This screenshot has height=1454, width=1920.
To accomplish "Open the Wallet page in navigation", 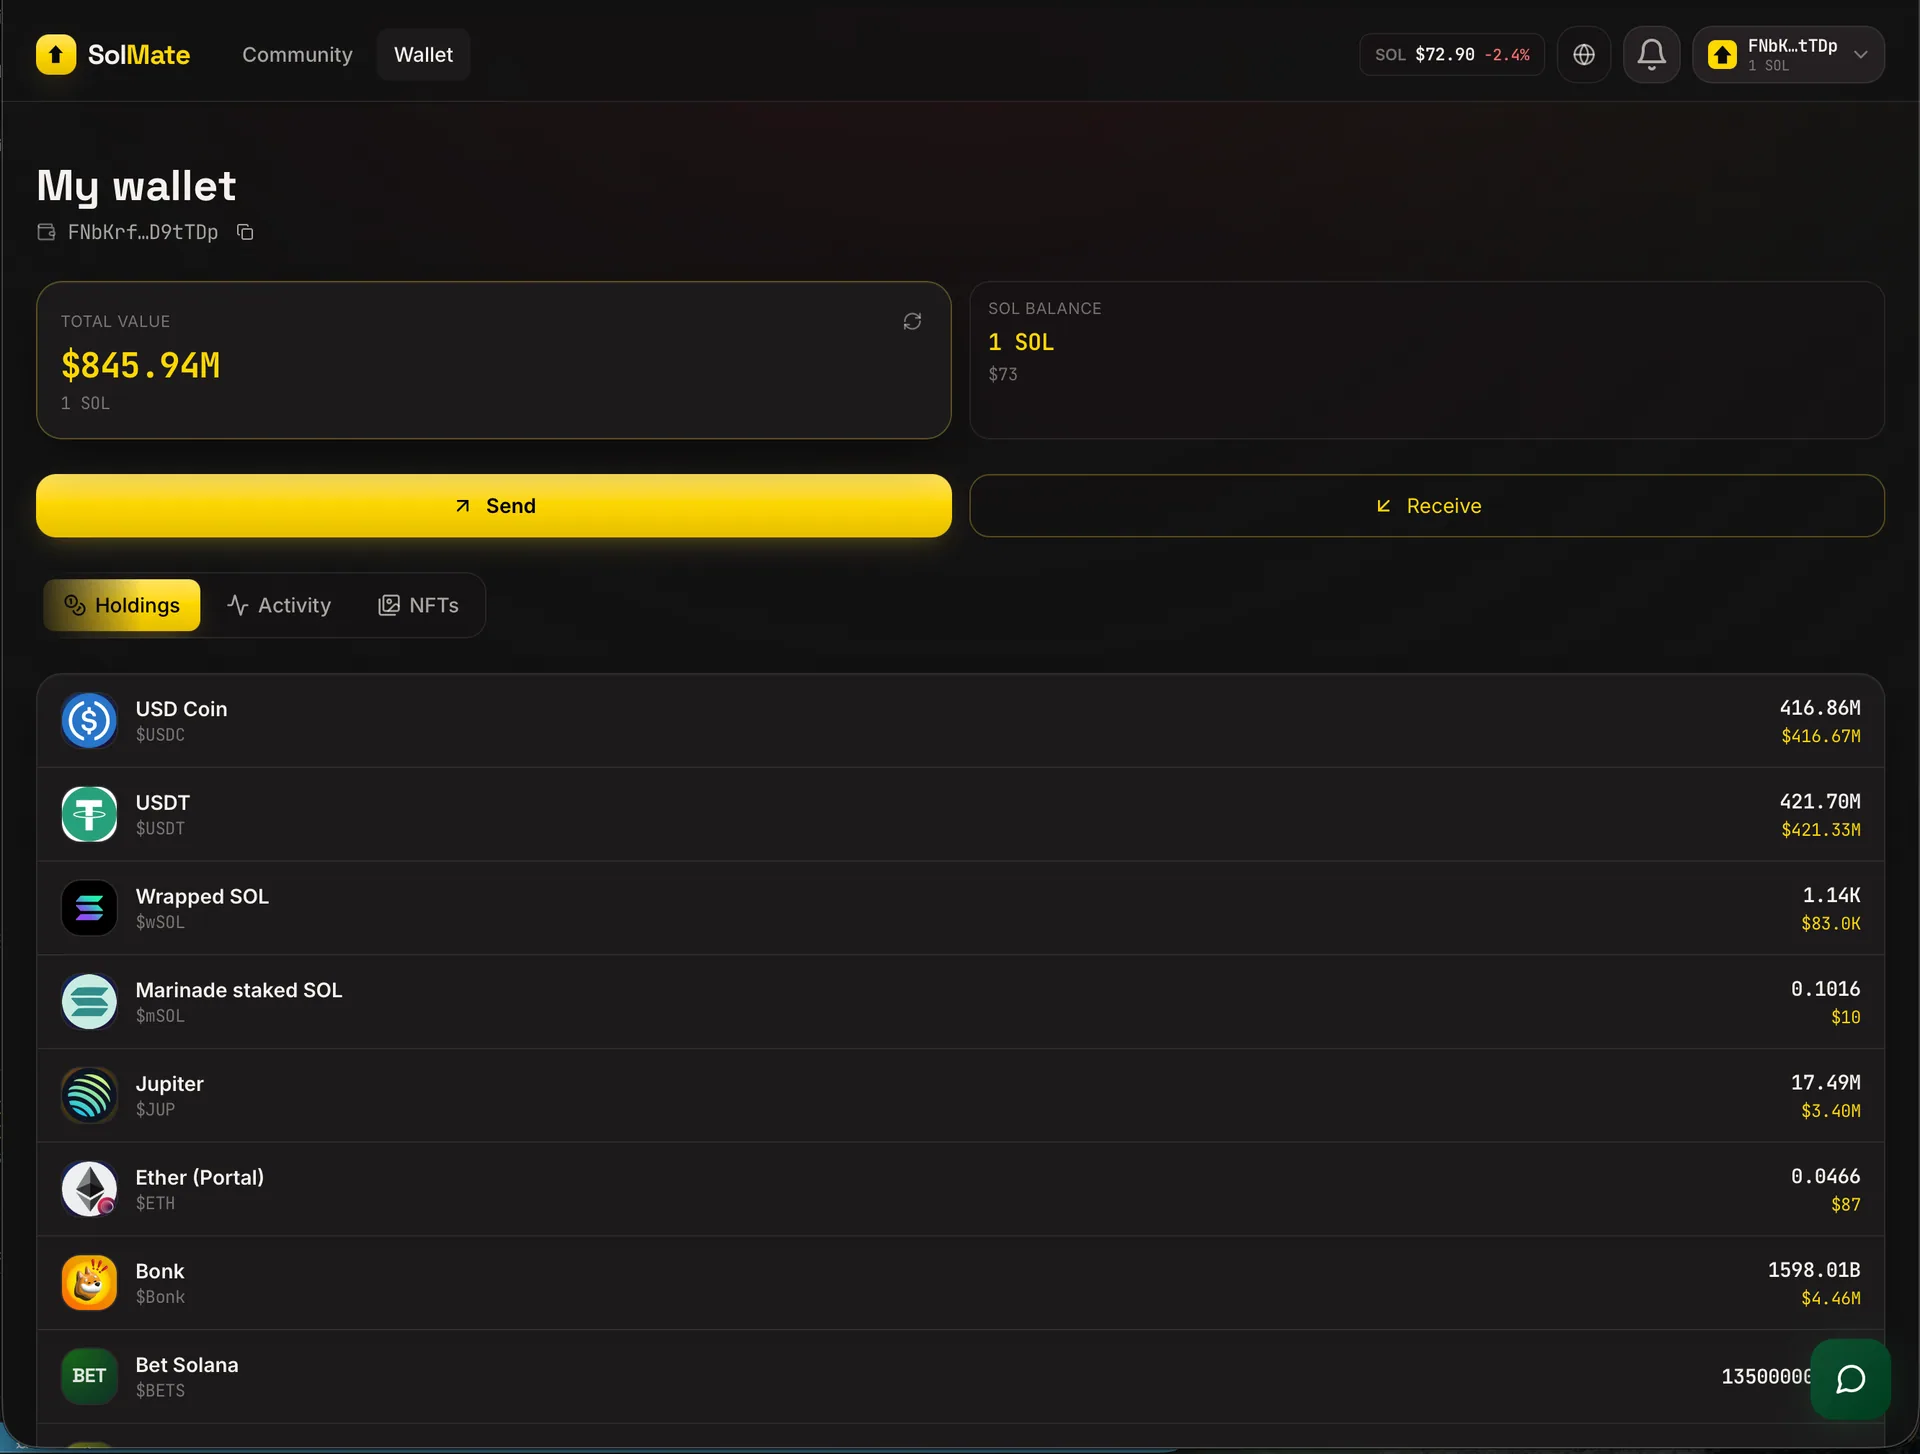I will tap(423, 55).
